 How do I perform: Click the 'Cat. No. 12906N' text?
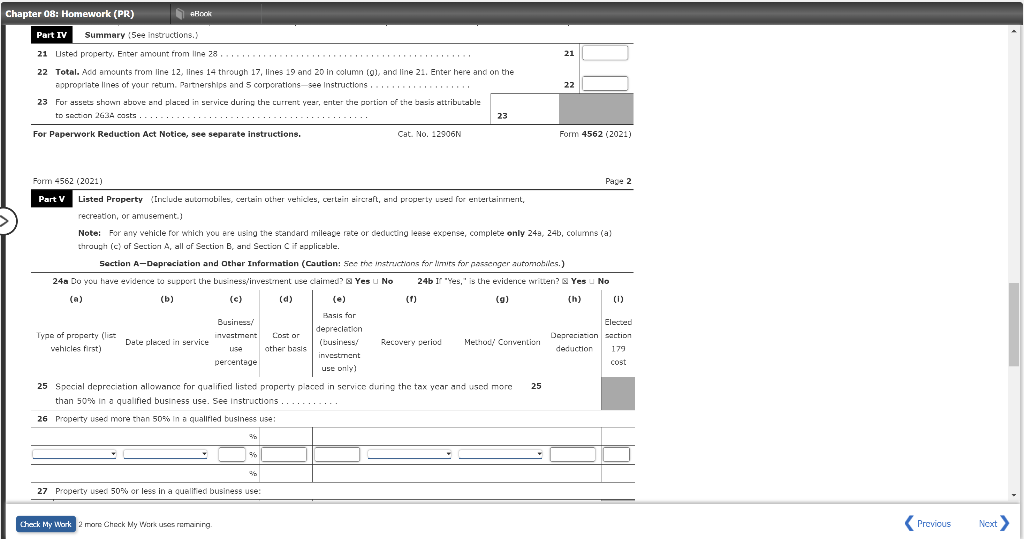429,134
